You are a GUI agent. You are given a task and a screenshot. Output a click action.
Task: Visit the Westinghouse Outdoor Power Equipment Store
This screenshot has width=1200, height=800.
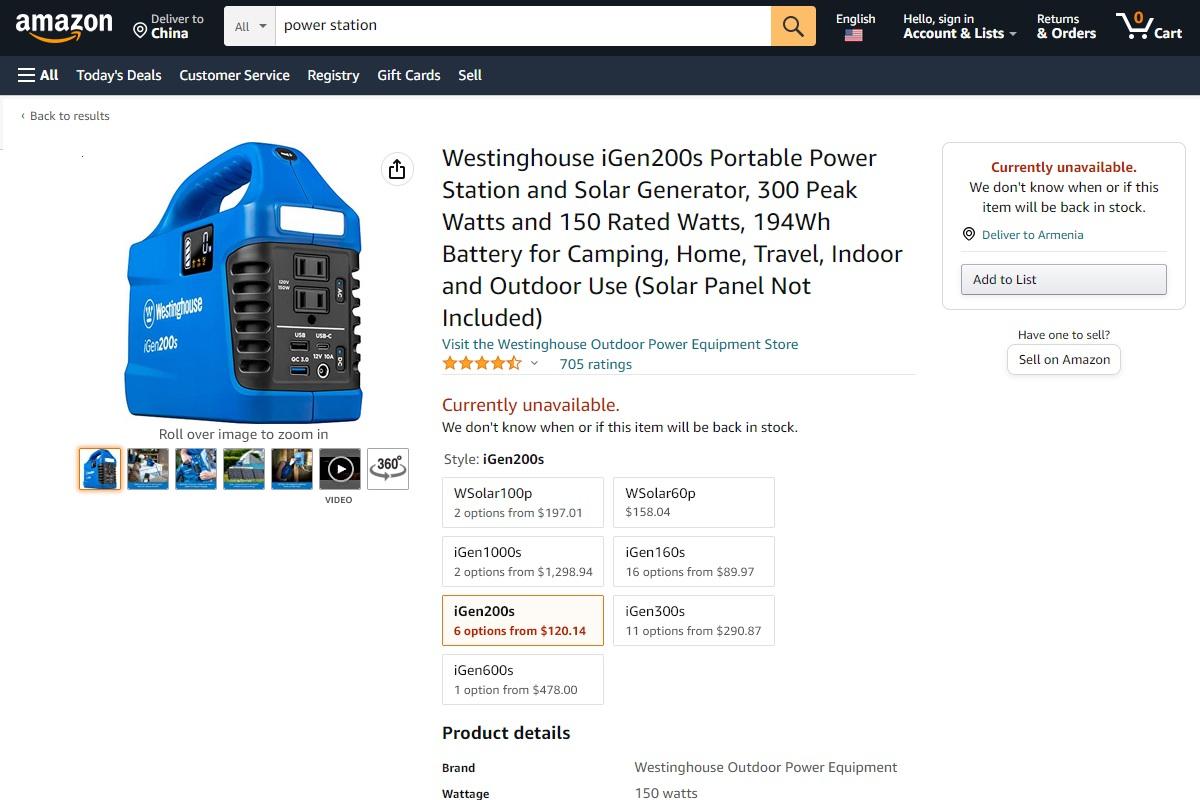620,344
